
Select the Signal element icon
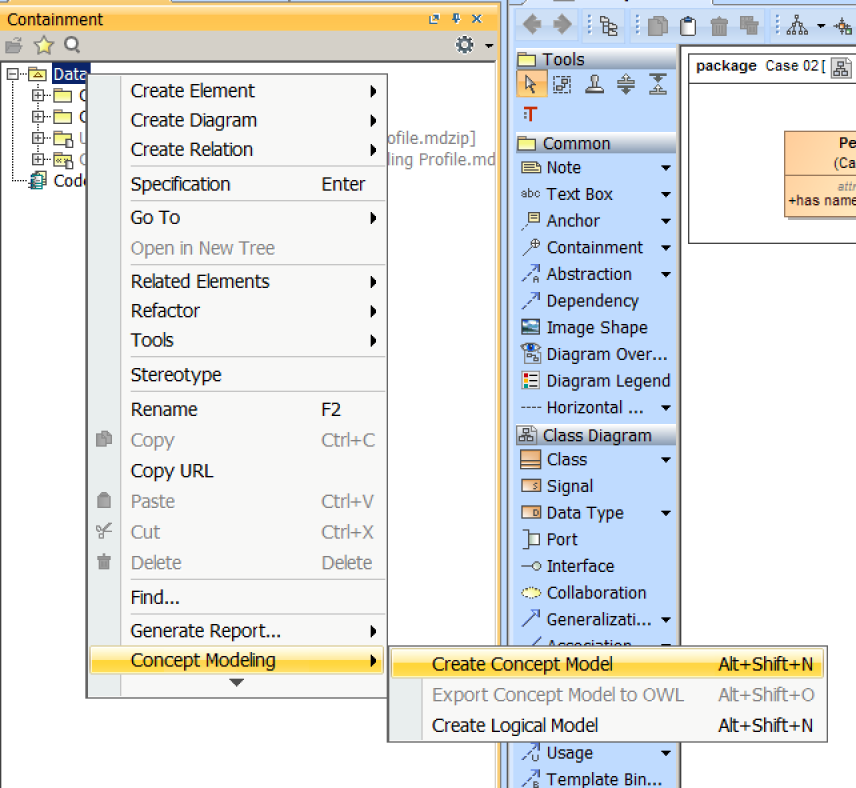click(531, 487)
